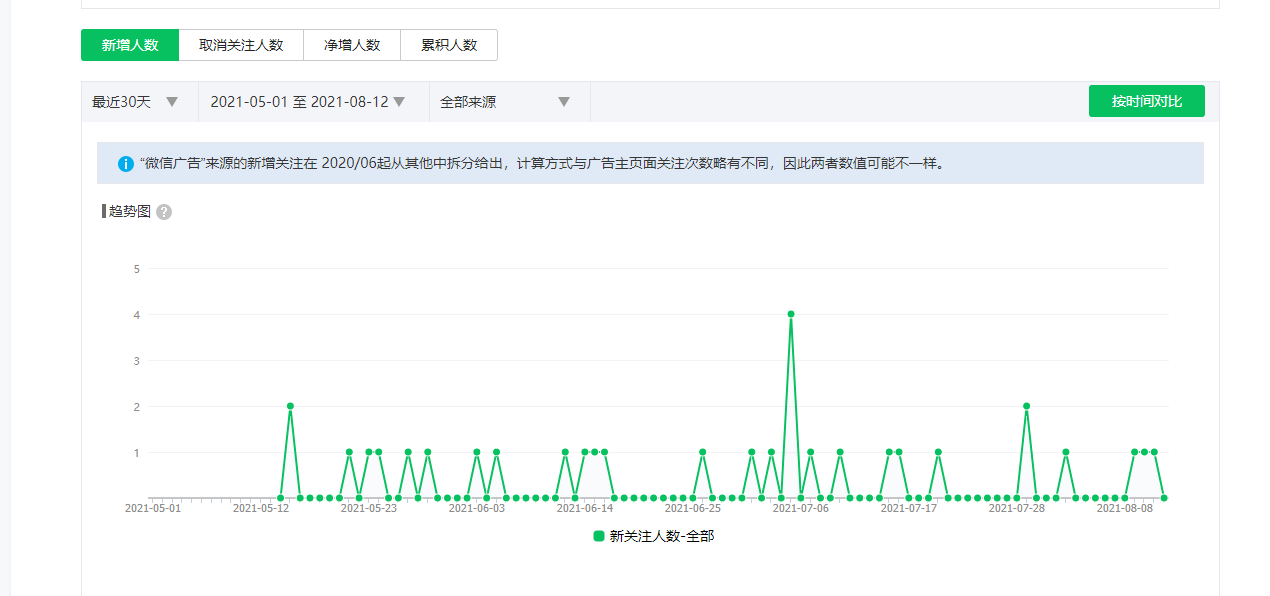Click the last data point at chart's right end

coord(1164,497)
